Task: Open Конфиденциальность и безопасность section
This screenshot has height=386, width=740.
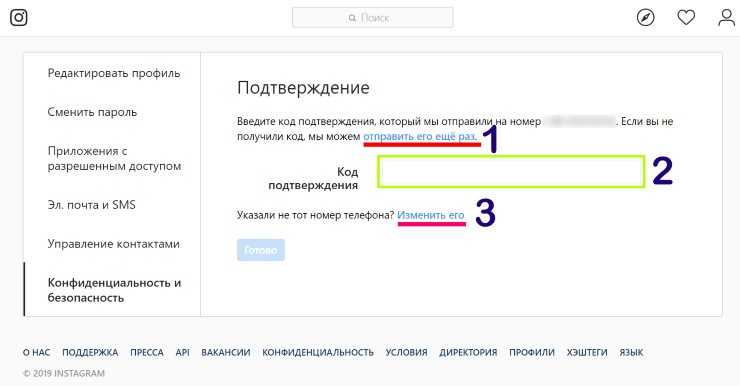Action: 114,290
